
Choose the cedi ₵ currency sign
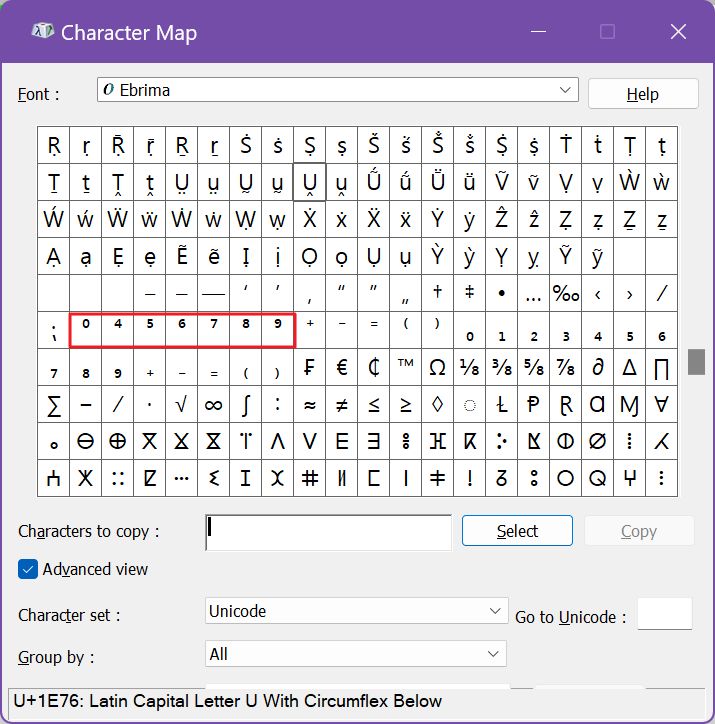(373, 367)
